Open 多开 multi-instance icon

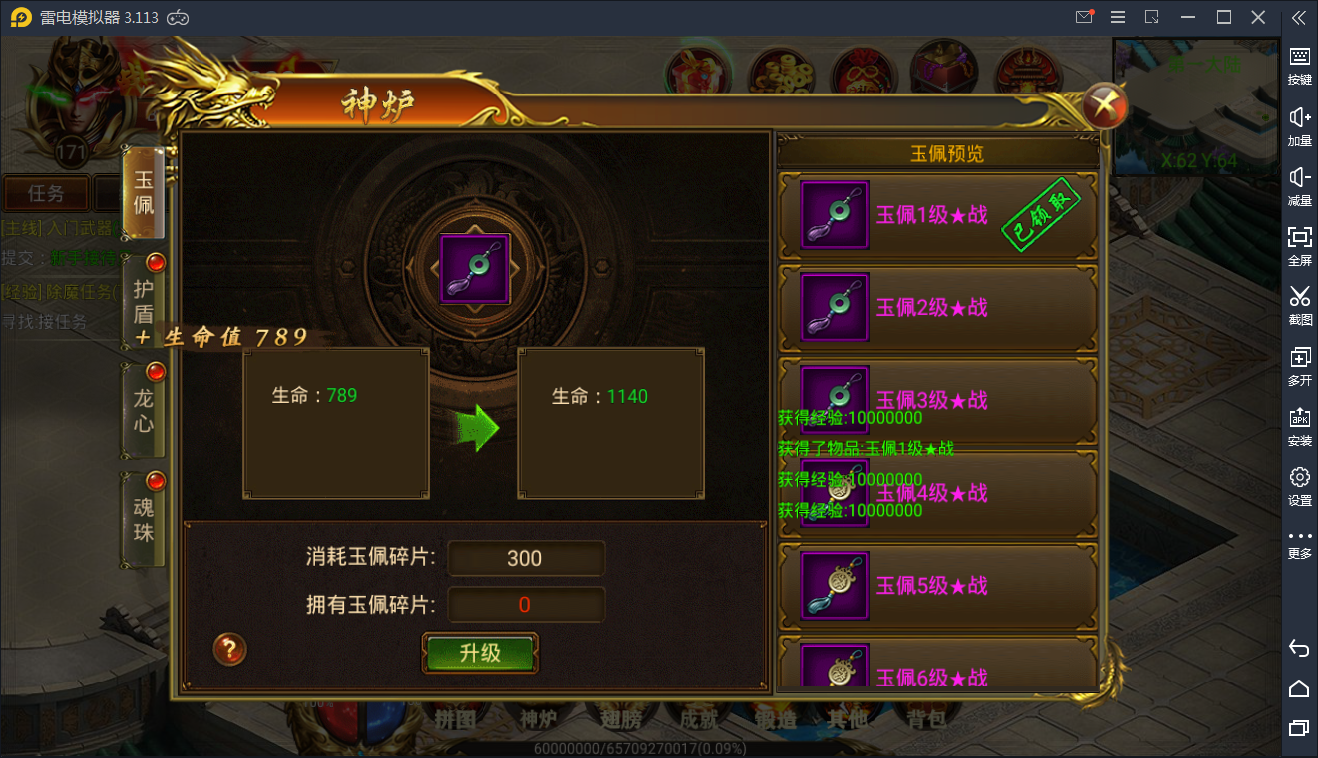click(1299, 366)
